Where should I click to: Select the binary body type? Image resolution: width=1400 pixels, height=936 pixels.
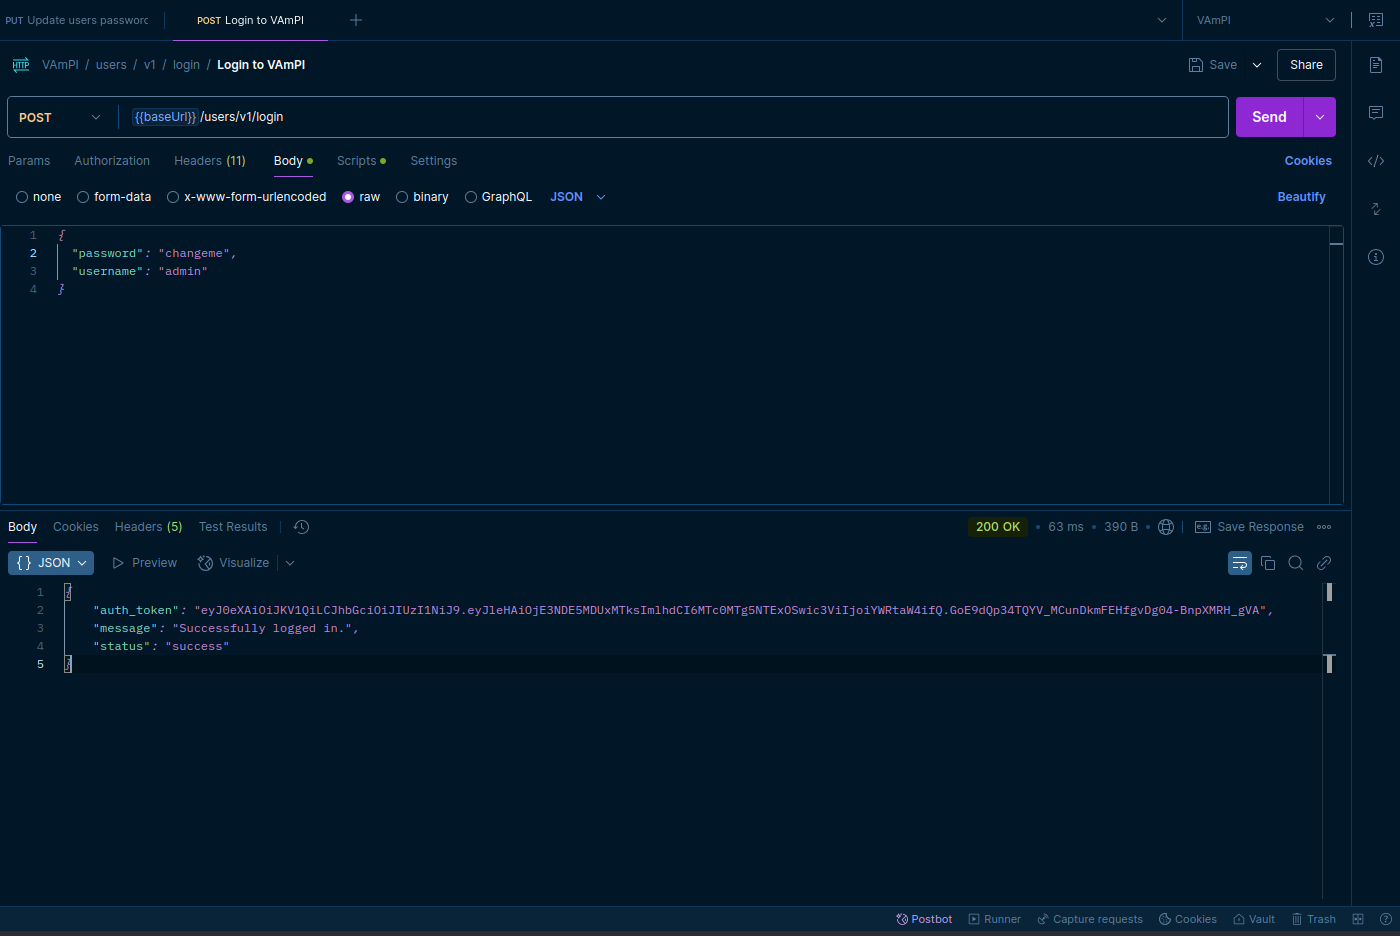tap(402, 197)
